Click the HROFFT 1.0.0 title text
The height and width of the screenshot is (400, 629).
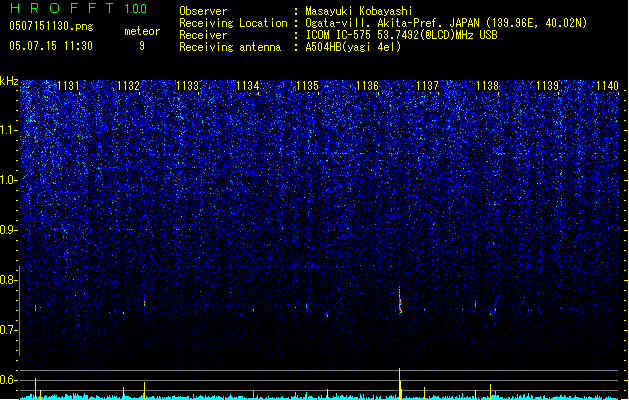coord(78,8)
